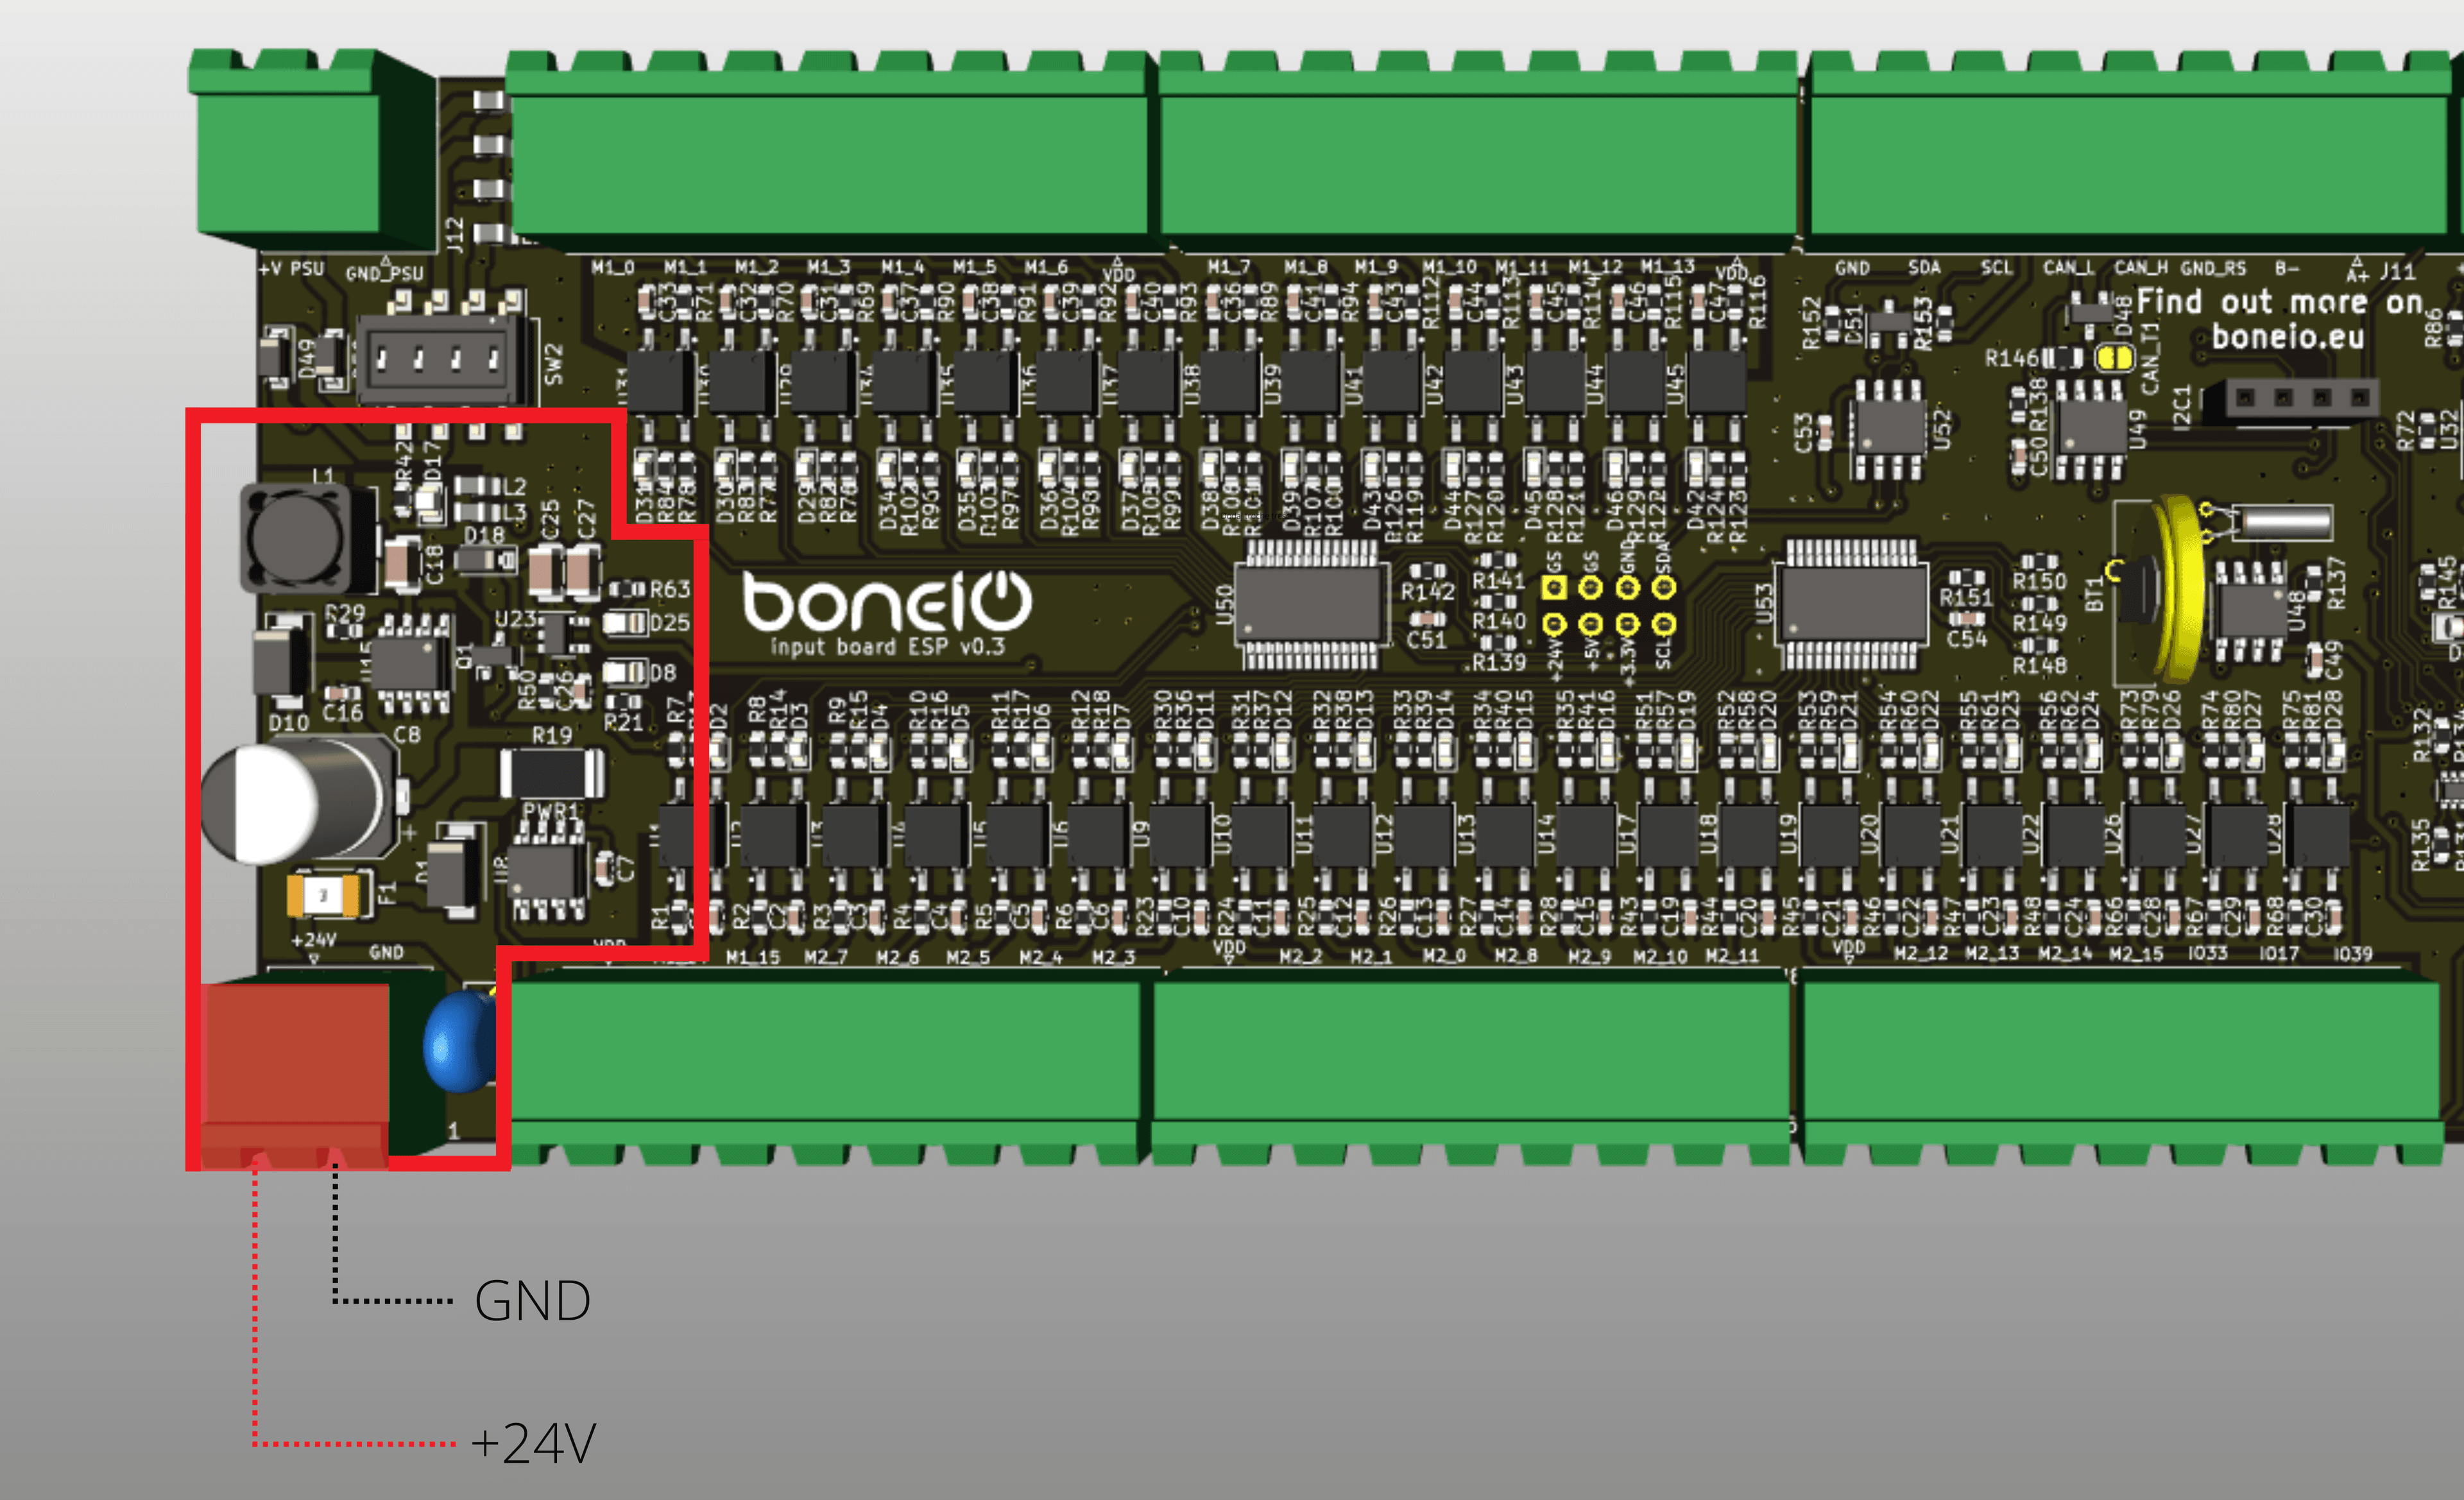Click the 'input board ESP v0.3' text
Viewport: 2464px width, 1500px height.
[887, 647]
